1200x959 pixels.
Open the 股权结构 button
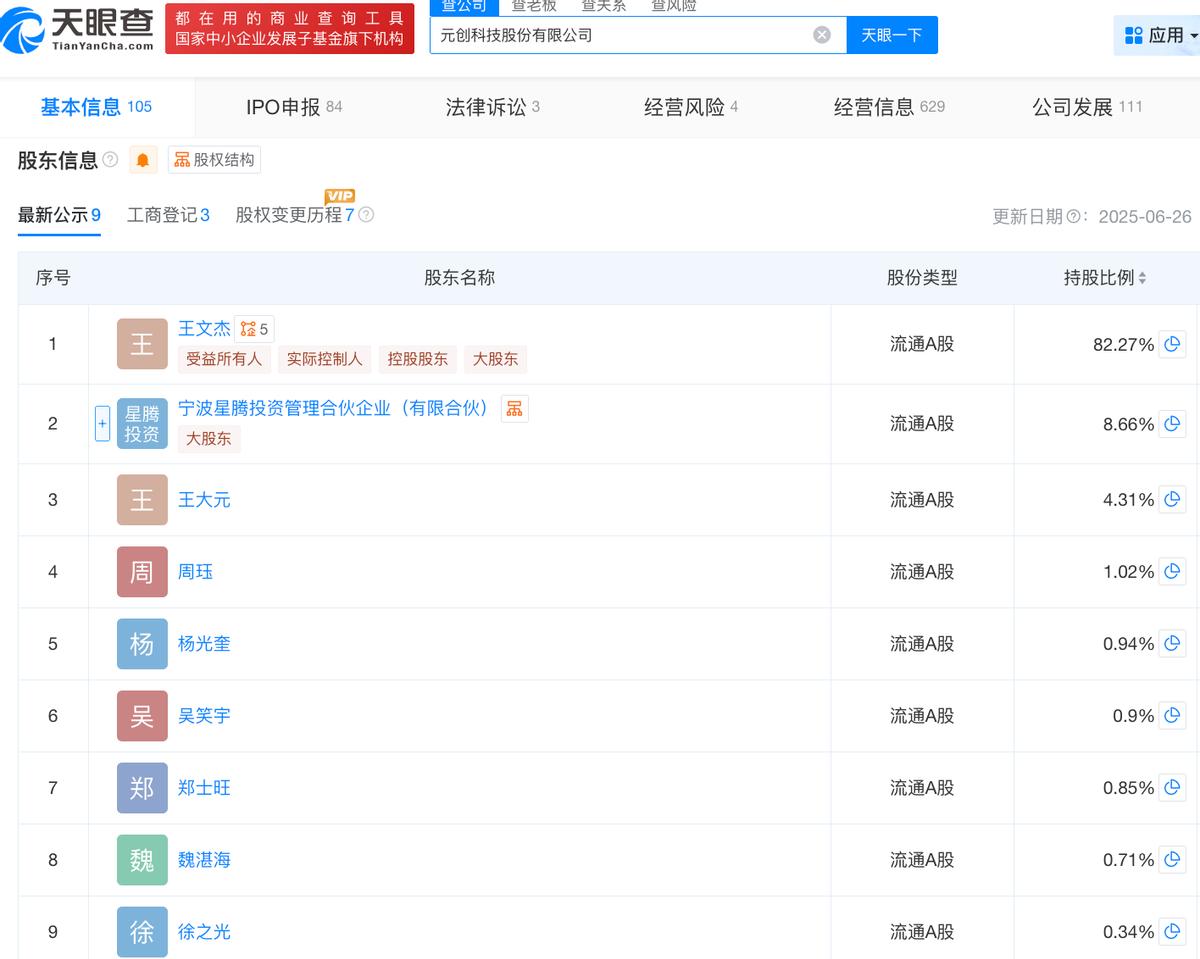pos(214,160)
